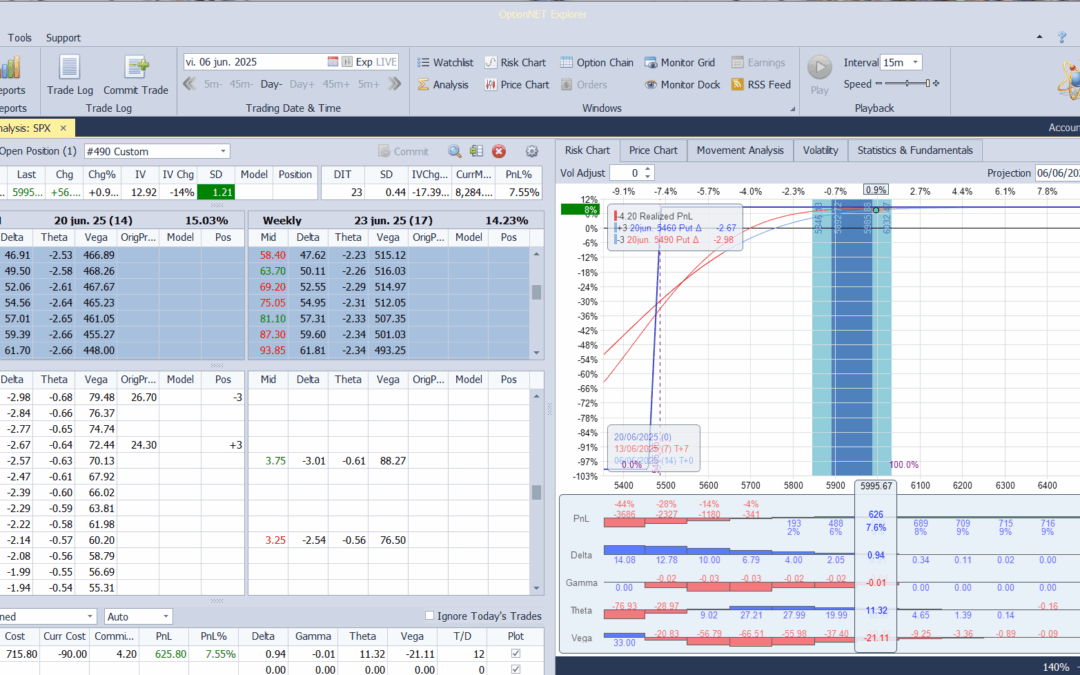Click the magnifier search icon in position toolbar
Image resolution: width=1080 pixels, height=675 pixels.
pos(455,152)
